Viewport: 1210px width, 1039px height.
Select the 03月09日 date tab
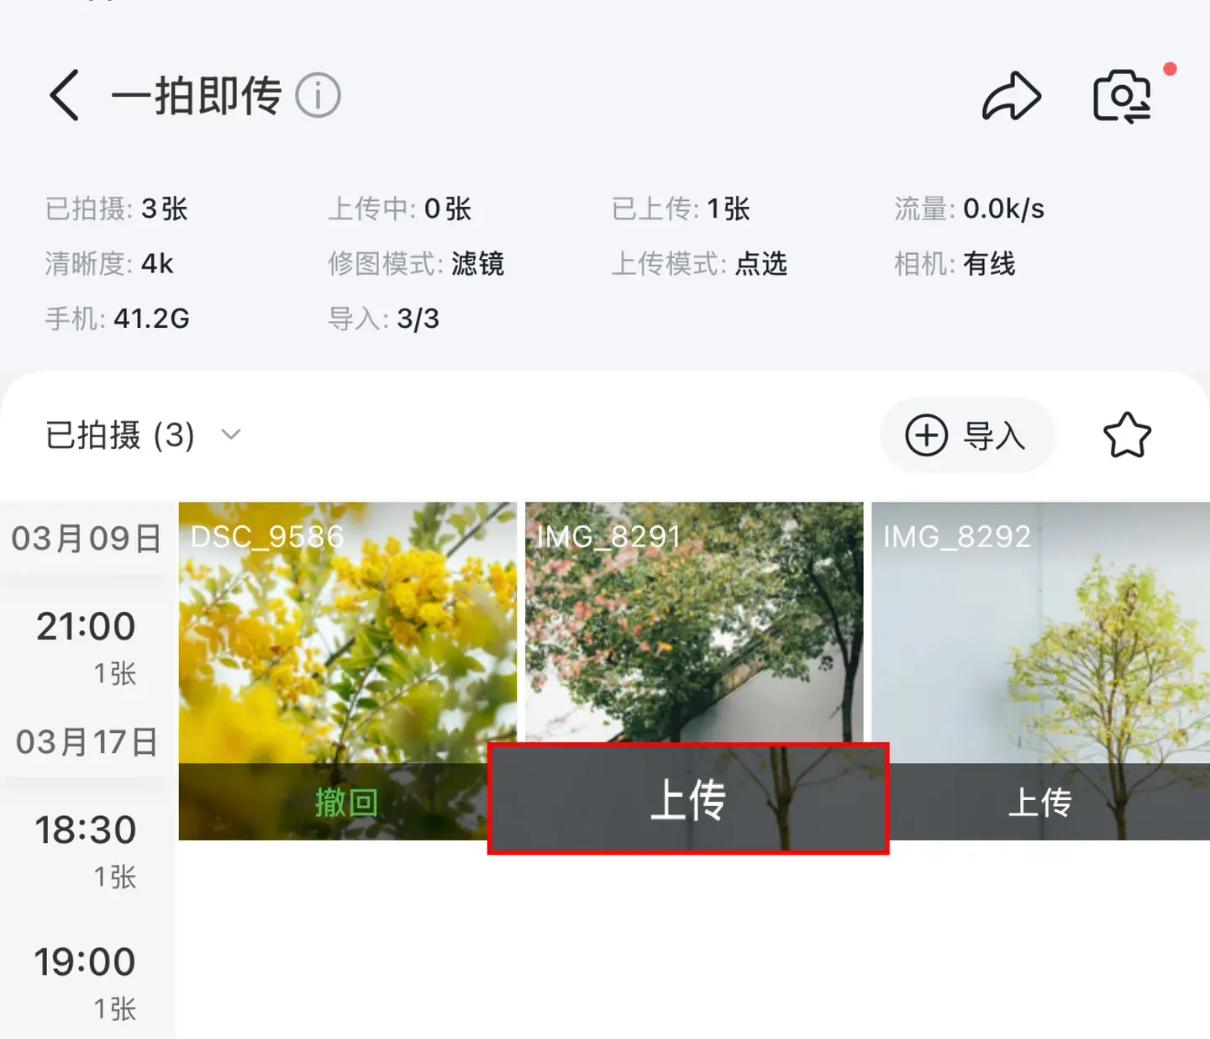click(x=86, y=539)
